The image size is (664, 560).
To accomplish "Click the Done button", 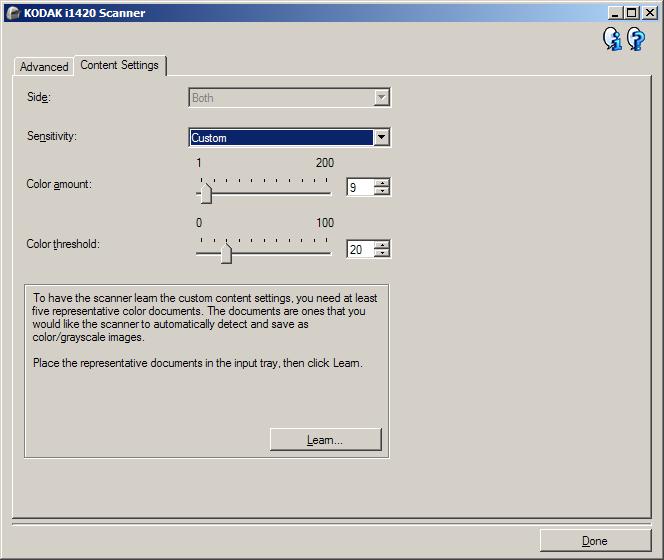I will coord(595,541).
